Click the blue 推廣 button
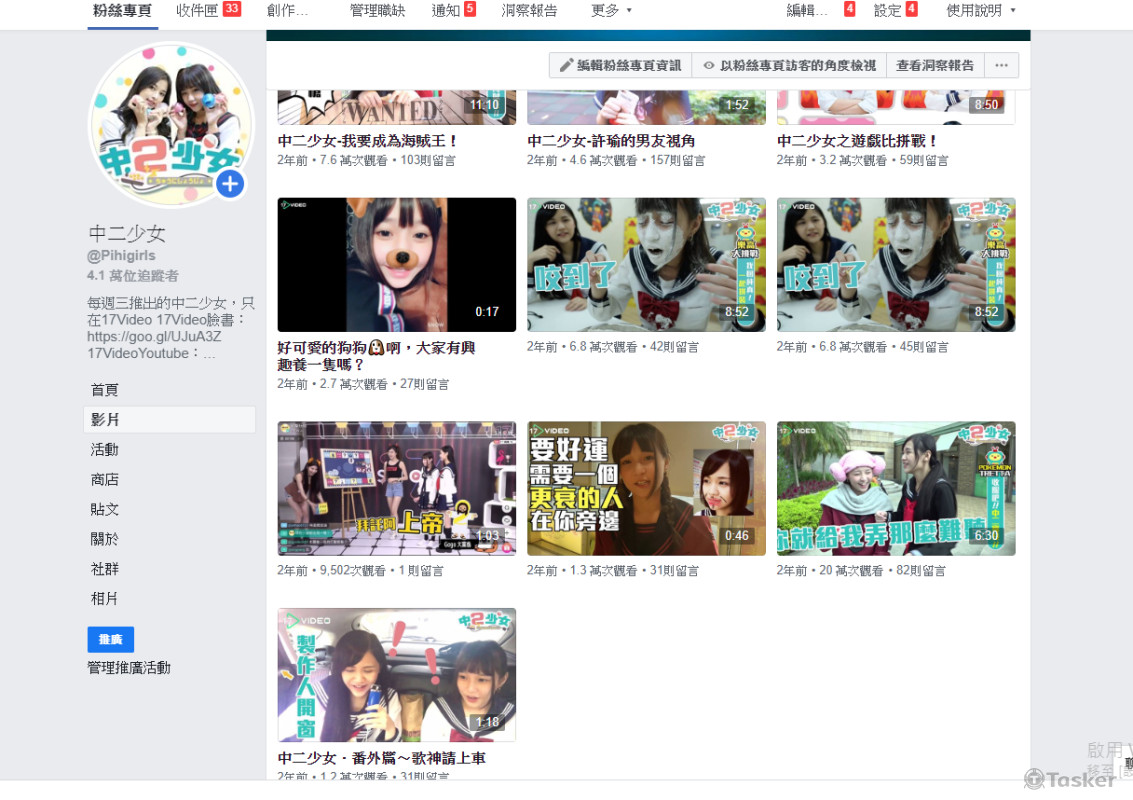Image resolution: width=1133 pixels, height=800 pixels. 110,639
